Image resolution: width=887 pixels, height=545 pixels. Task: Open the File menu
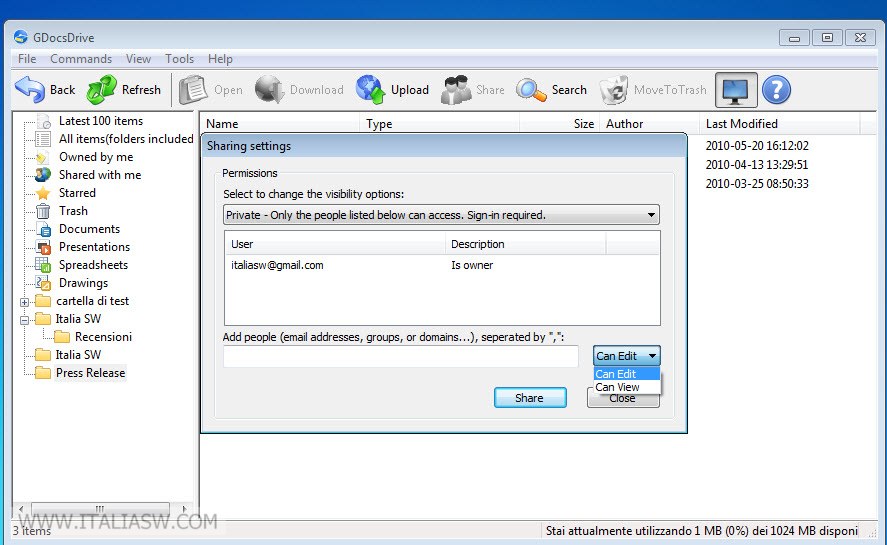coord(27,59)
